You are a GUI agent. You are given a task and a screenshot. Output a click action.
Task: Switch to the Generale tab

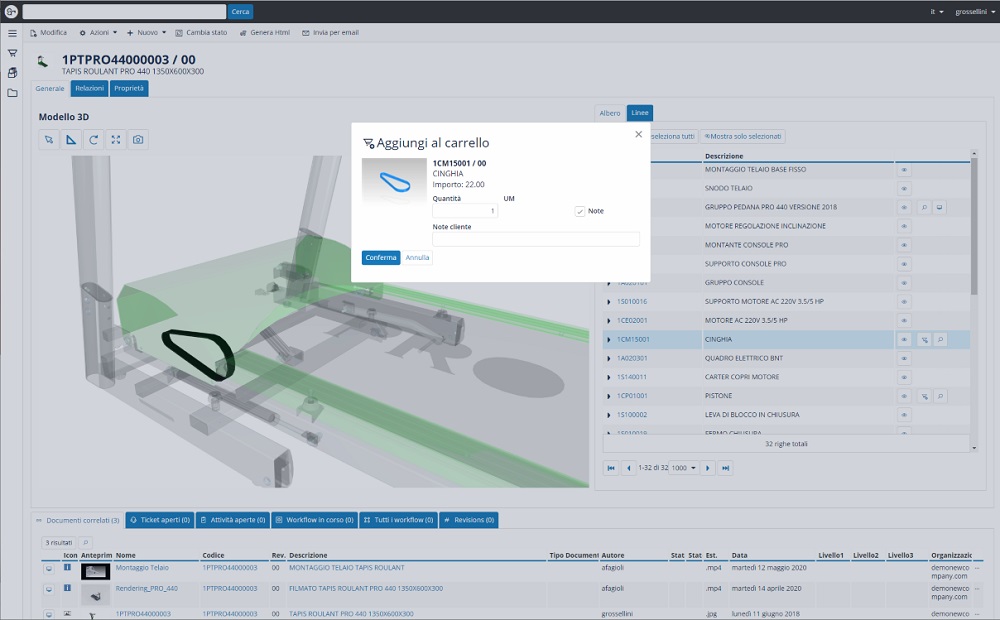[x=50, y=89]
